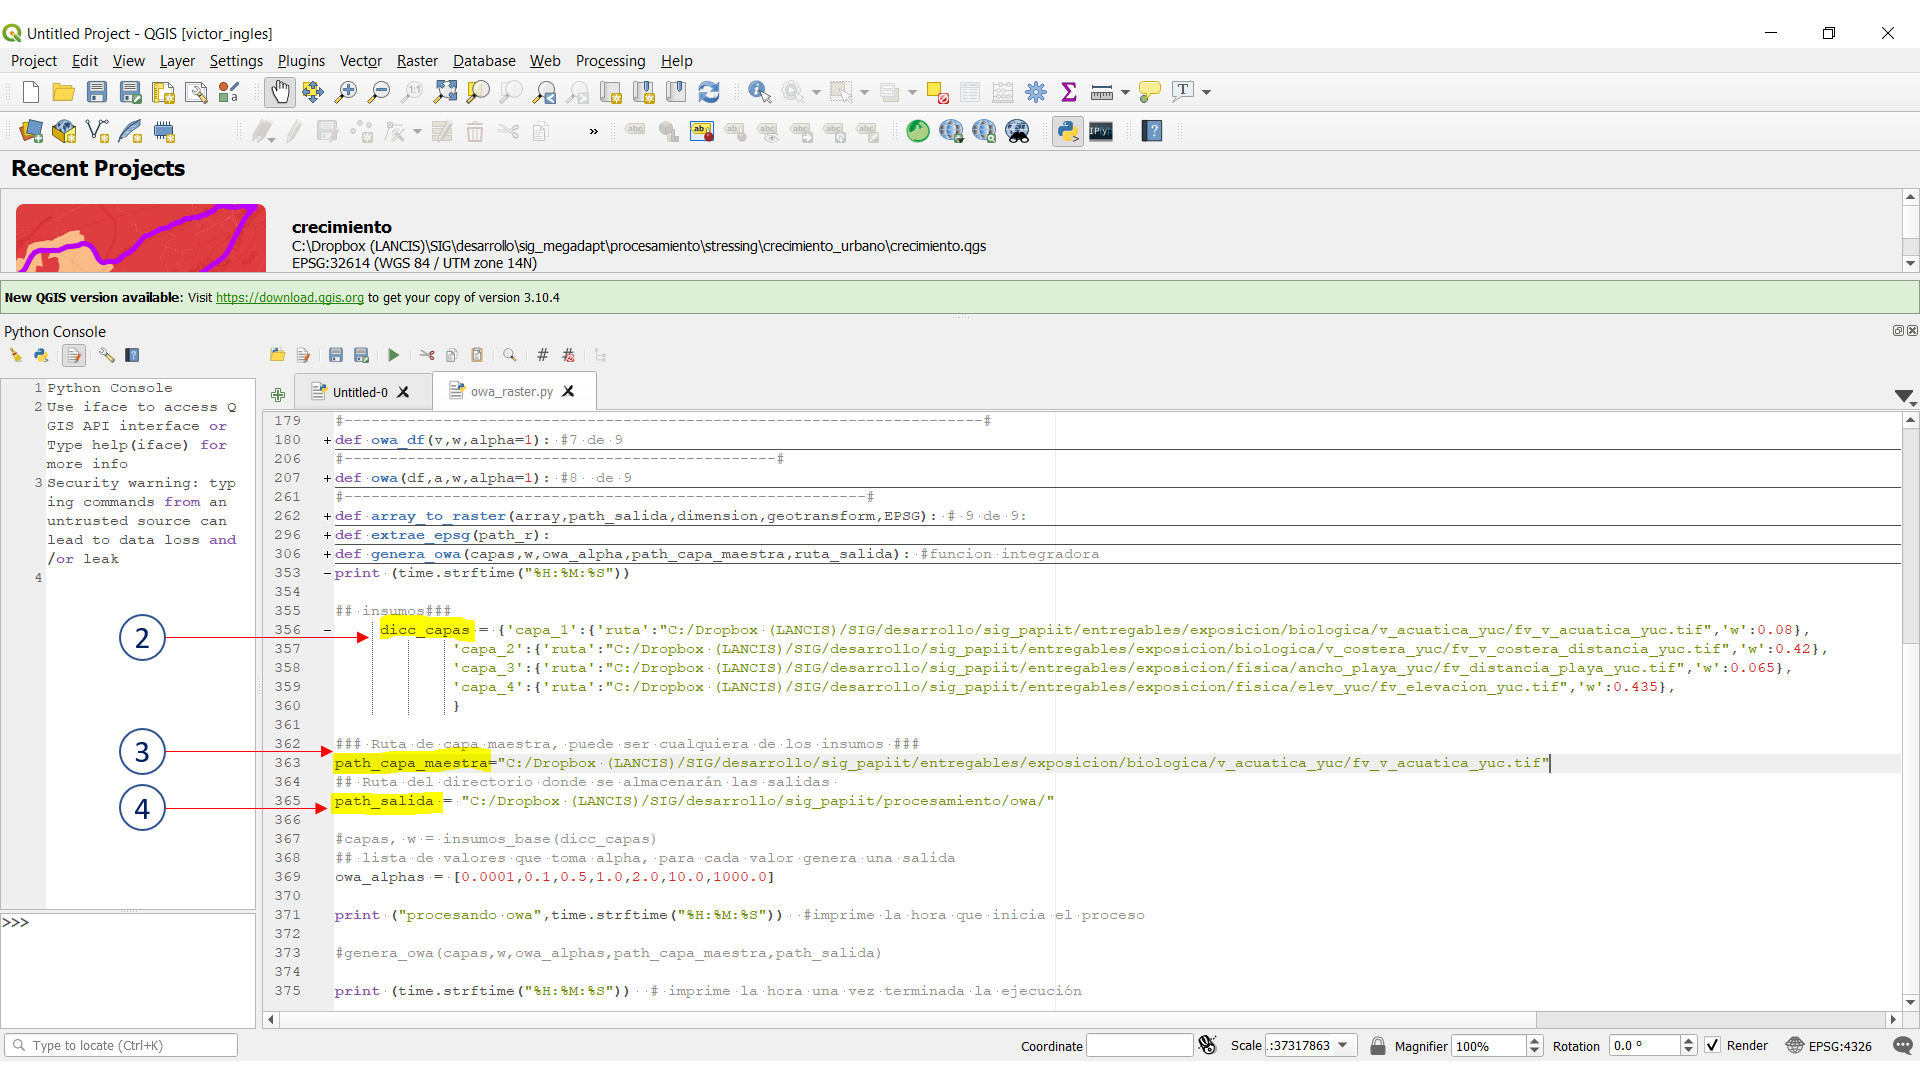Increase Rotation with up arrow
Screen dimensions: 1920x1080
pos(1688,1041)
